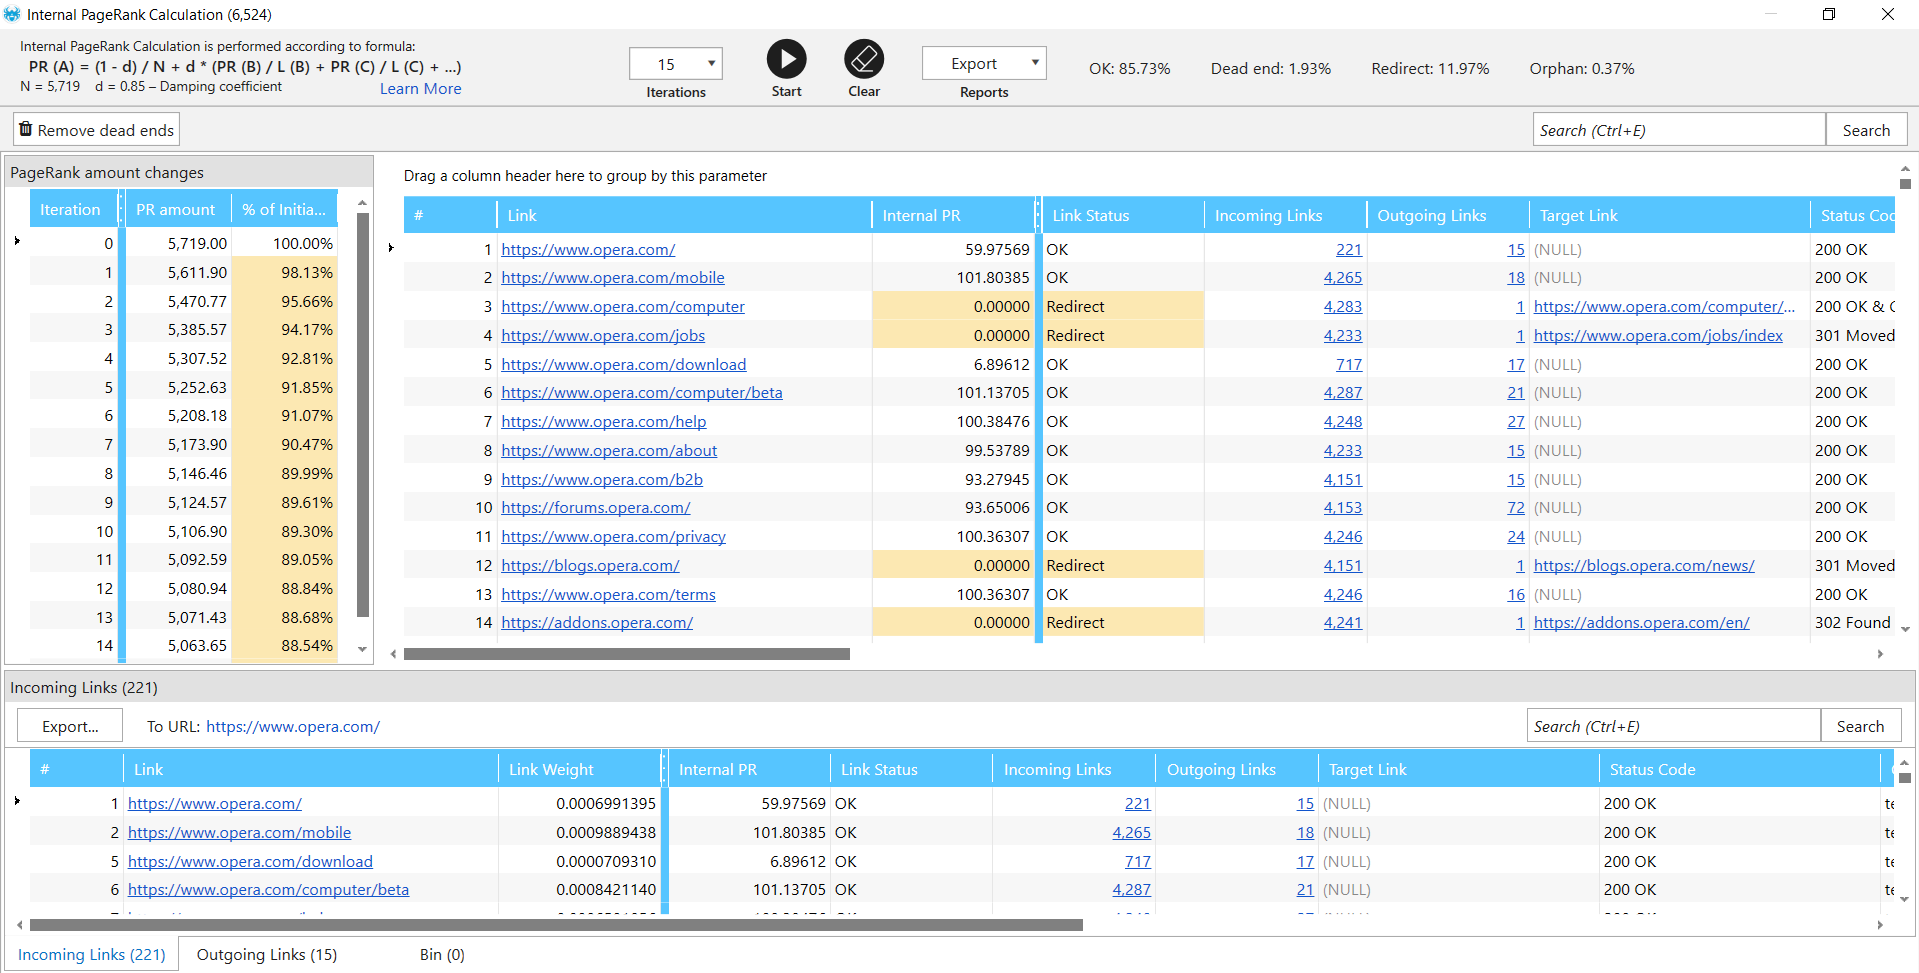Open https://www.opera.com/mobile link in main table
Screen dimensions: 1919x973
coord(613,278)
